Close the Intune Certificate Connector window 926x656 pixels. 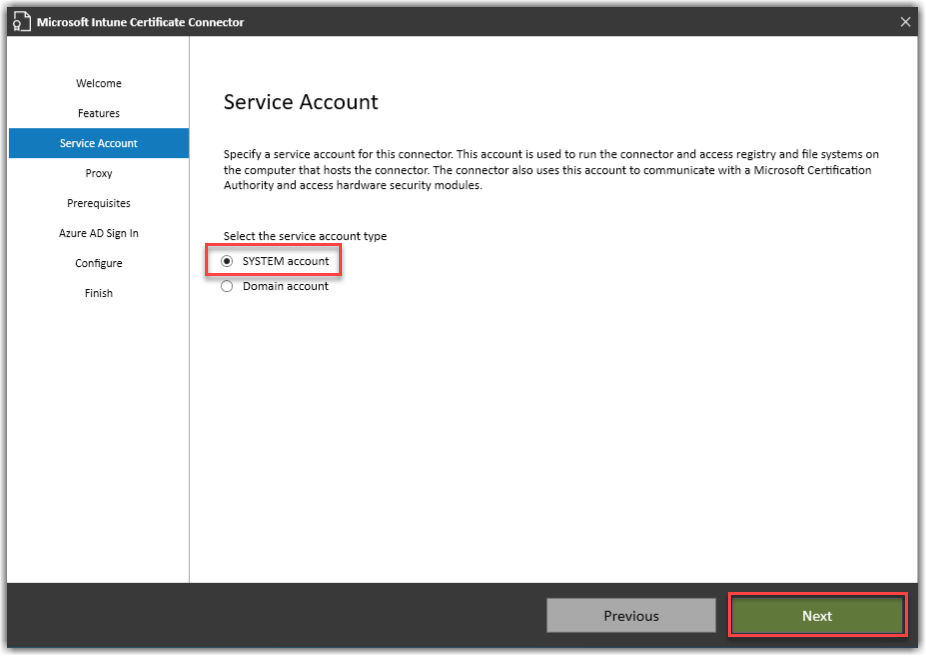point(905,22)
